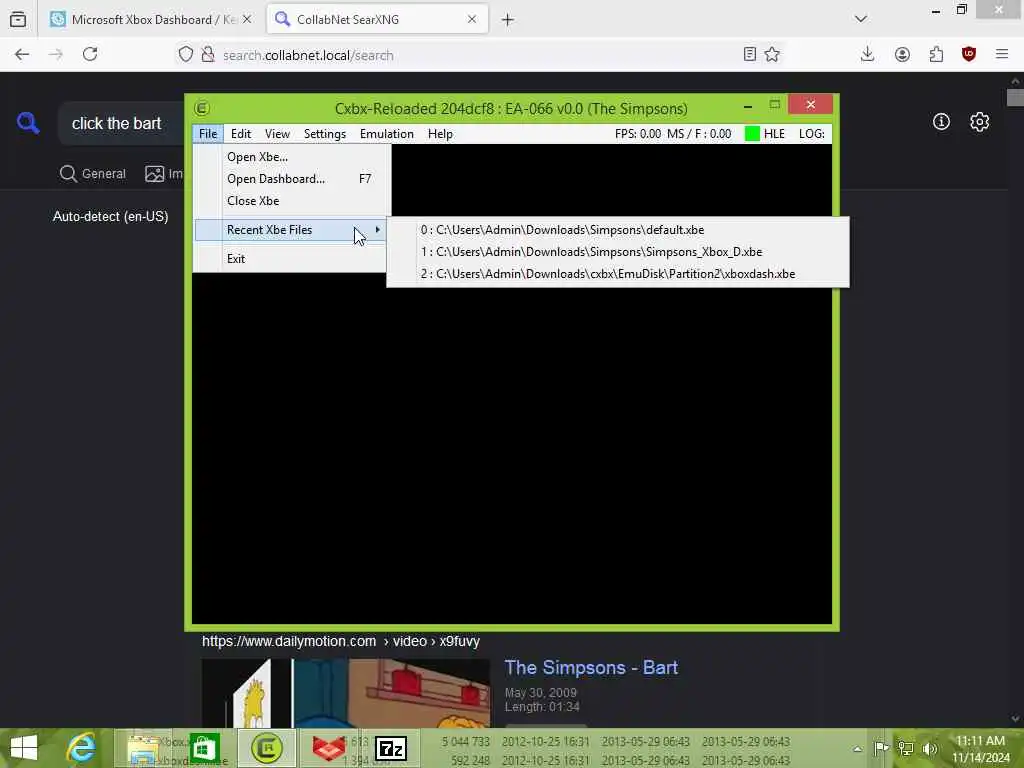The height and width of the screenshot is (768, 1024).
Task: Switch to the CollabNet SearXNG tab
Action: 377,20
